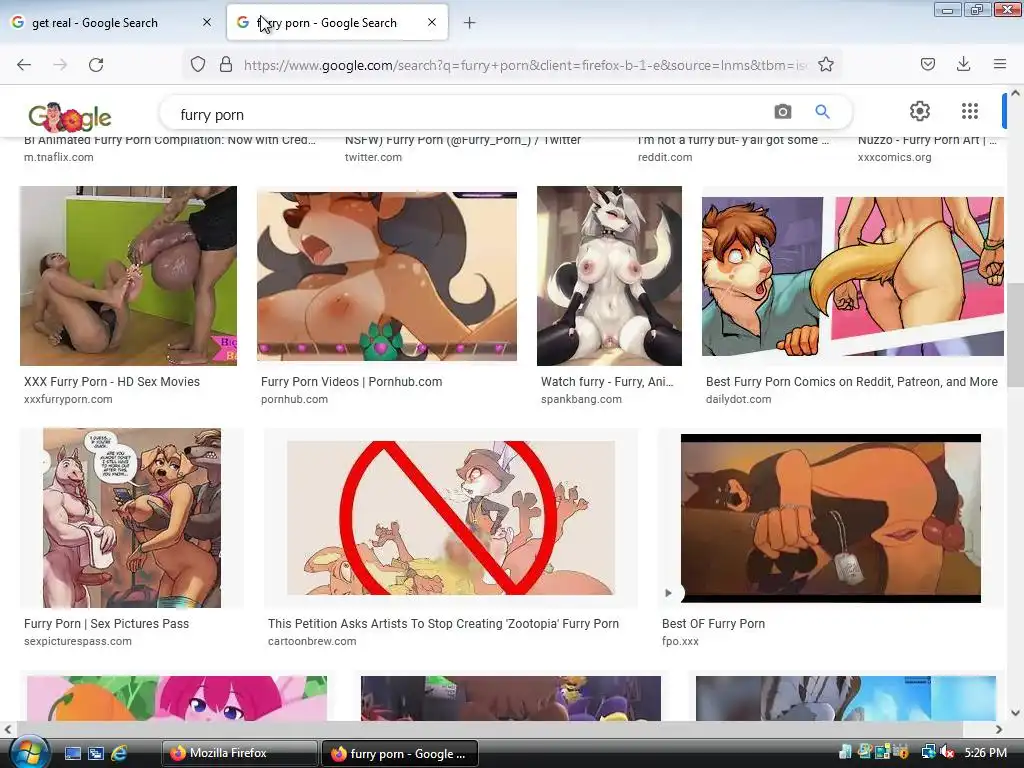
Task: Click the Windows security alert tray icon
Action: click(901, 752)
